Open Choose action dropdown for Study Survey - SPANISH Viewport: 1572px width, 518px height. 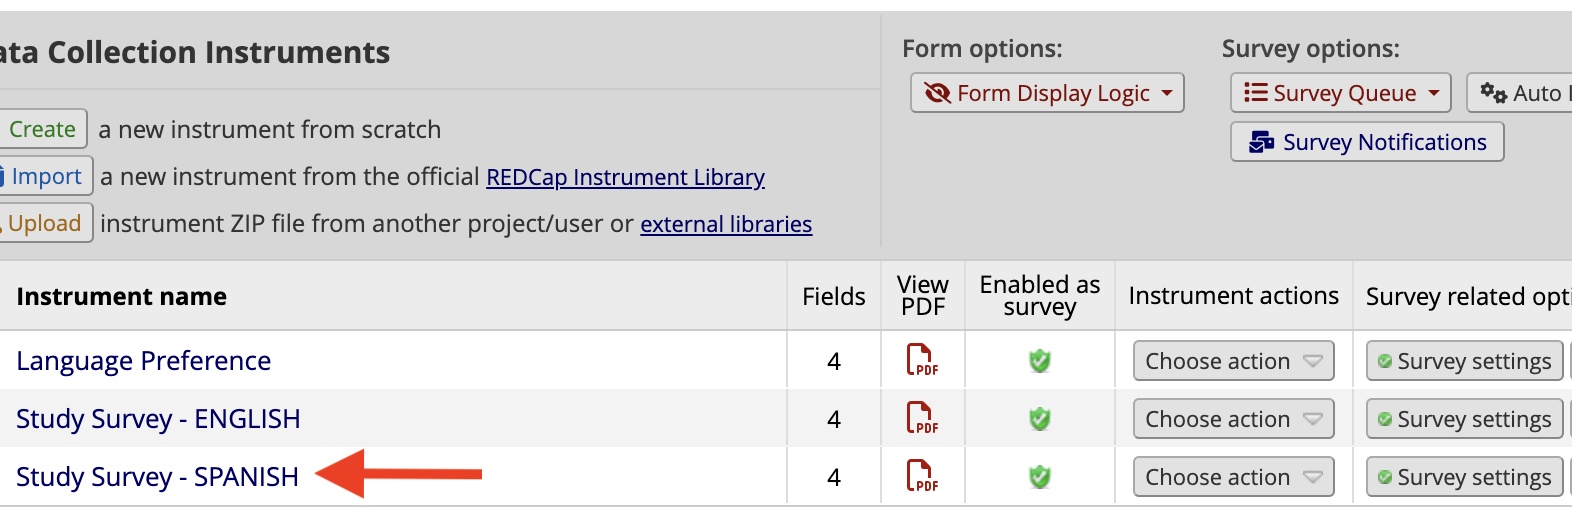[x=1234, y=477]
